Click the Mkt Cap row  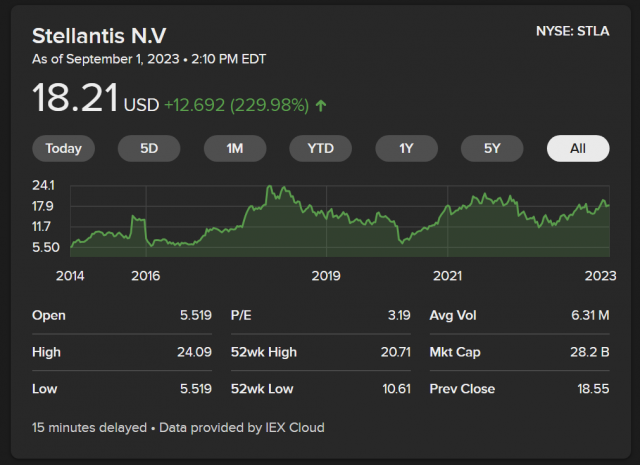(519, 352)
